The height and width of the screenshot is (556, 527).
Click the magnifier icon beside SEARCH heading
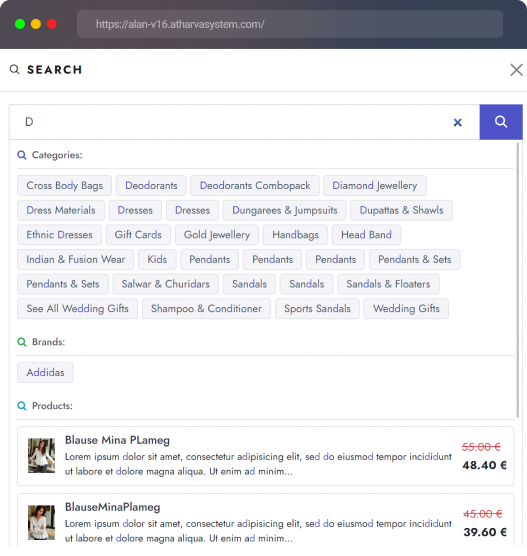14,69
